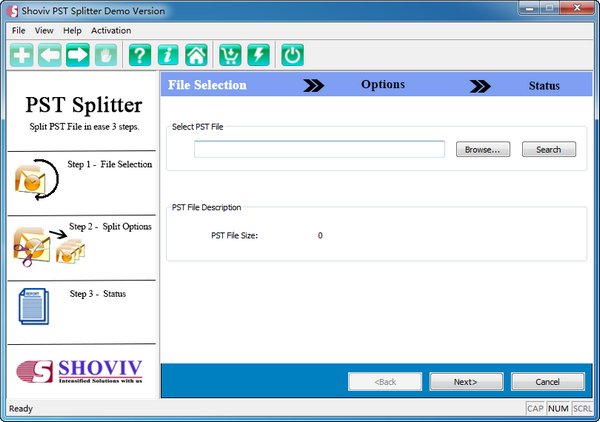
Task: Select the File Selection header step
Action: click(207, 85)
